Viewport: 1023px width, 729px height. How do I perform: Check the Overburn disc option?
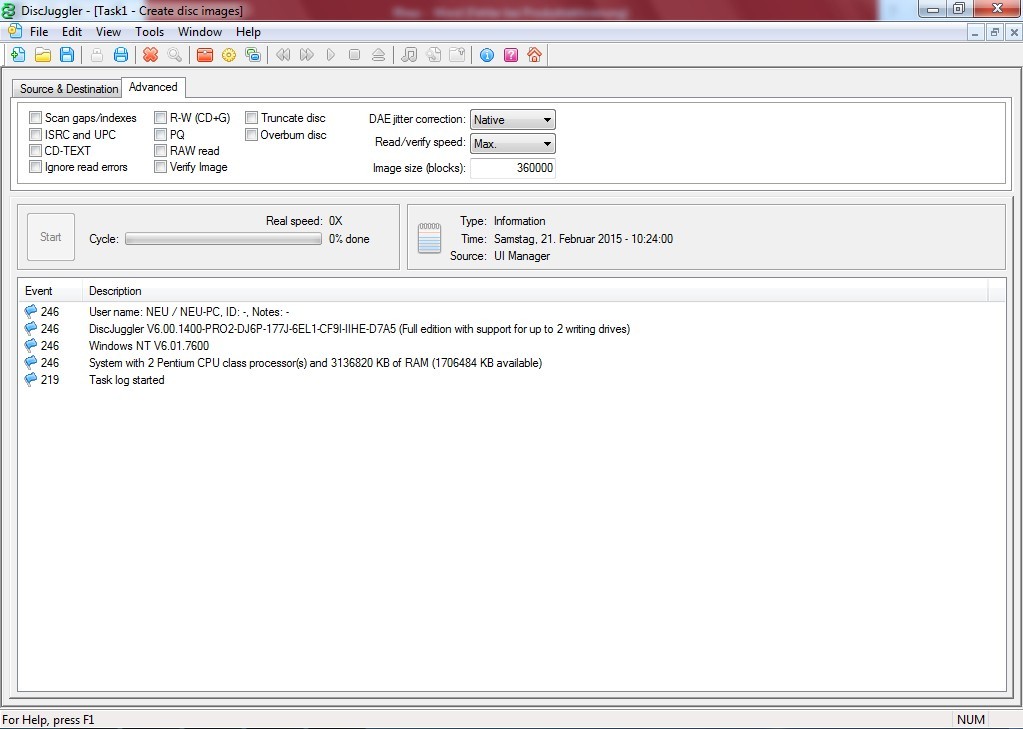pyautogui.click(x=251, y=134)
